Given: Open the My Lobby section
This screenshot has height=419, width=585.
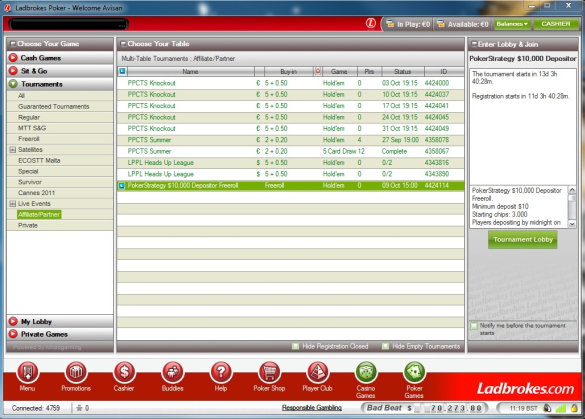Looking at the screenshot, I should tap(60, 321).
